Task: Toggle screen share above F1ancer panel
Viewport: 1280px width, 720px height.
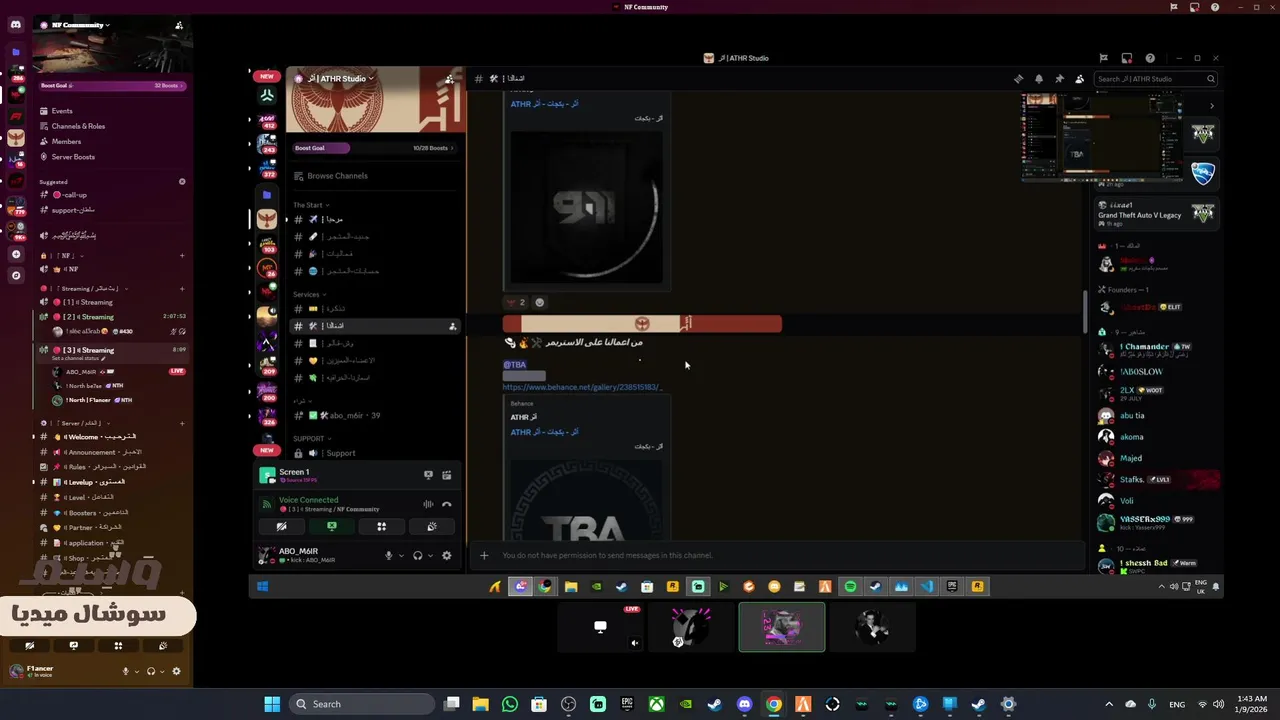Action: coord(73,646)
